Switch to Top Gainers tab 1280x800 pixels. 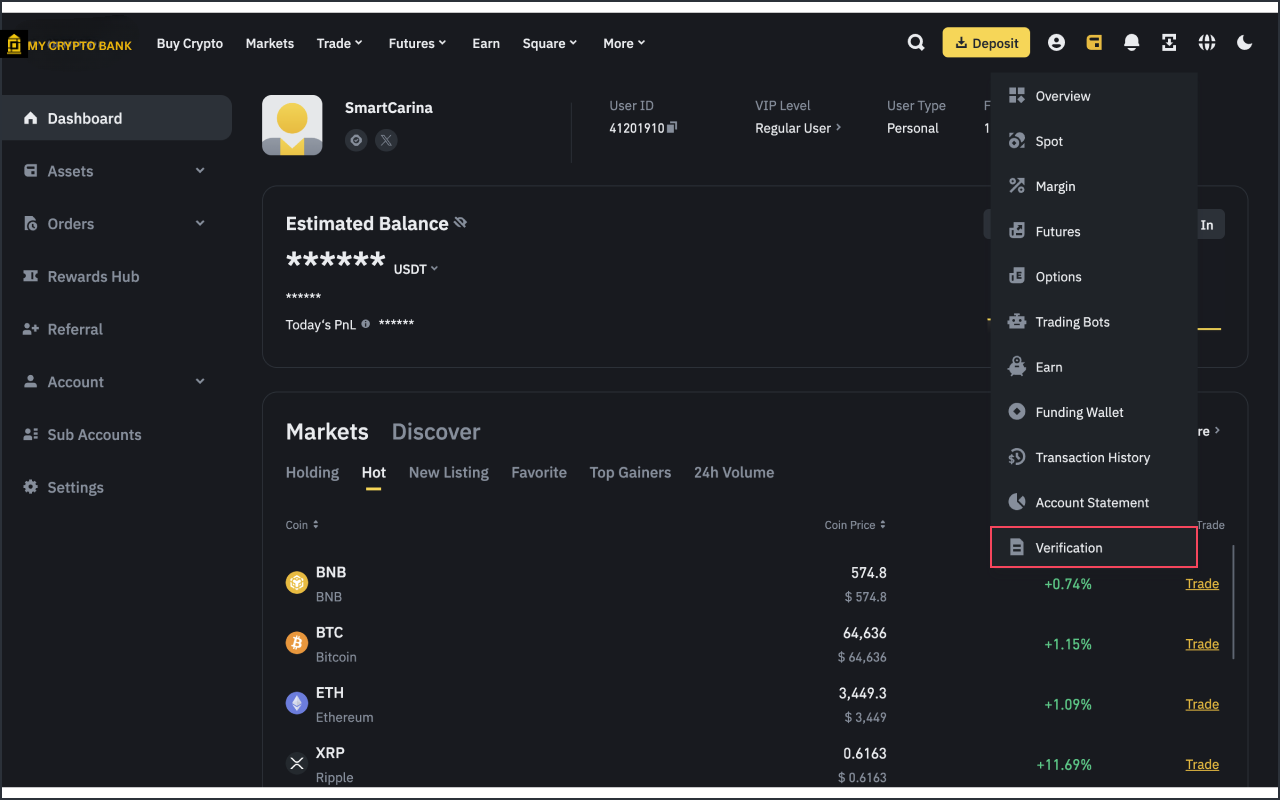(630, 473)
